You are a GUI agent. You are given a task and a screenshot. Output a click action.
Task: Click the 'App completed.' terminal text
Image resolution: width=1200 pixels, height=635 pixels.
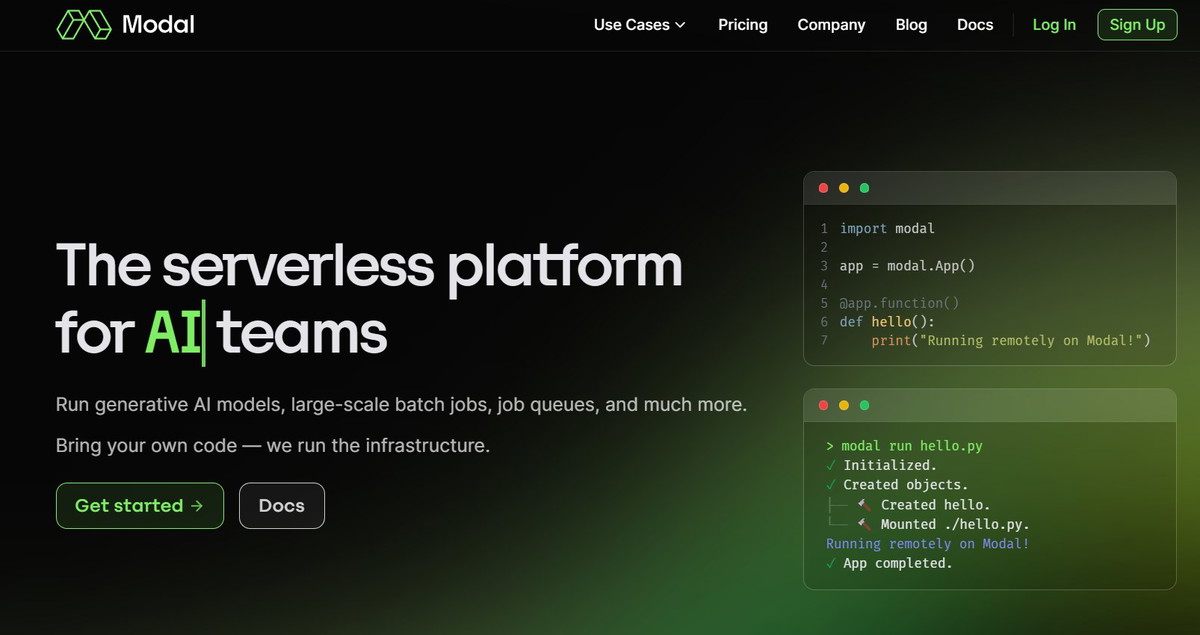(898, 563)
